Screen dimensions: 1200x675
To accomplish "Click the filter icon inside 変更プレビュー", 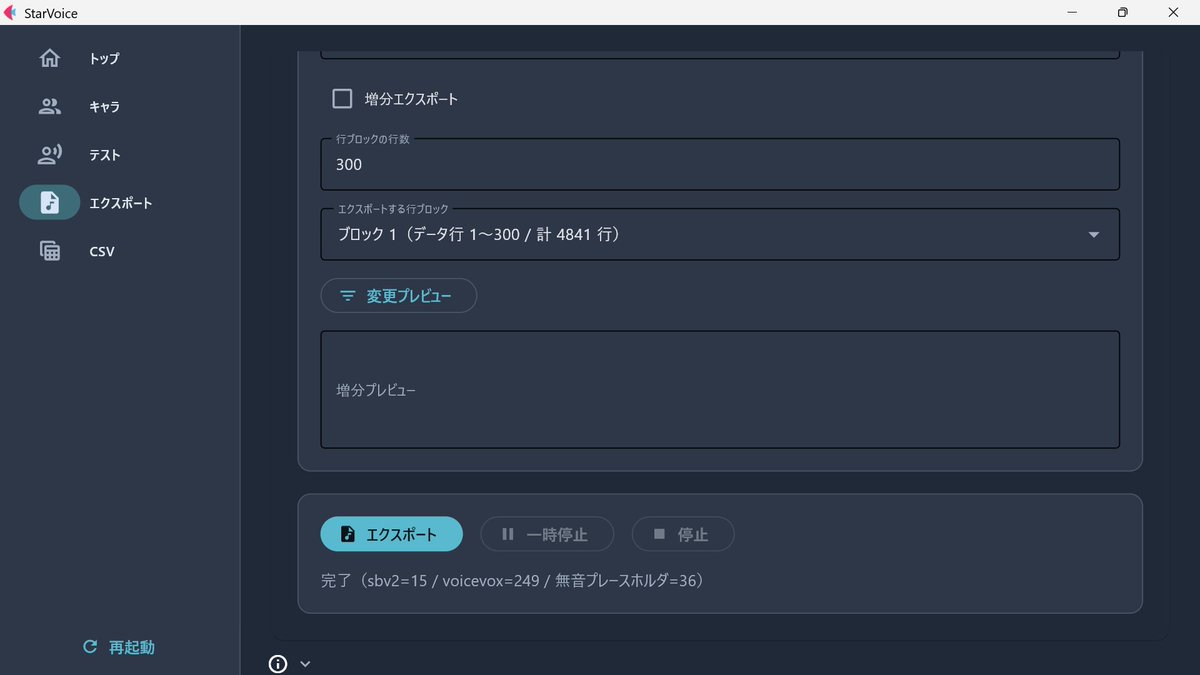I will point(347,296).
